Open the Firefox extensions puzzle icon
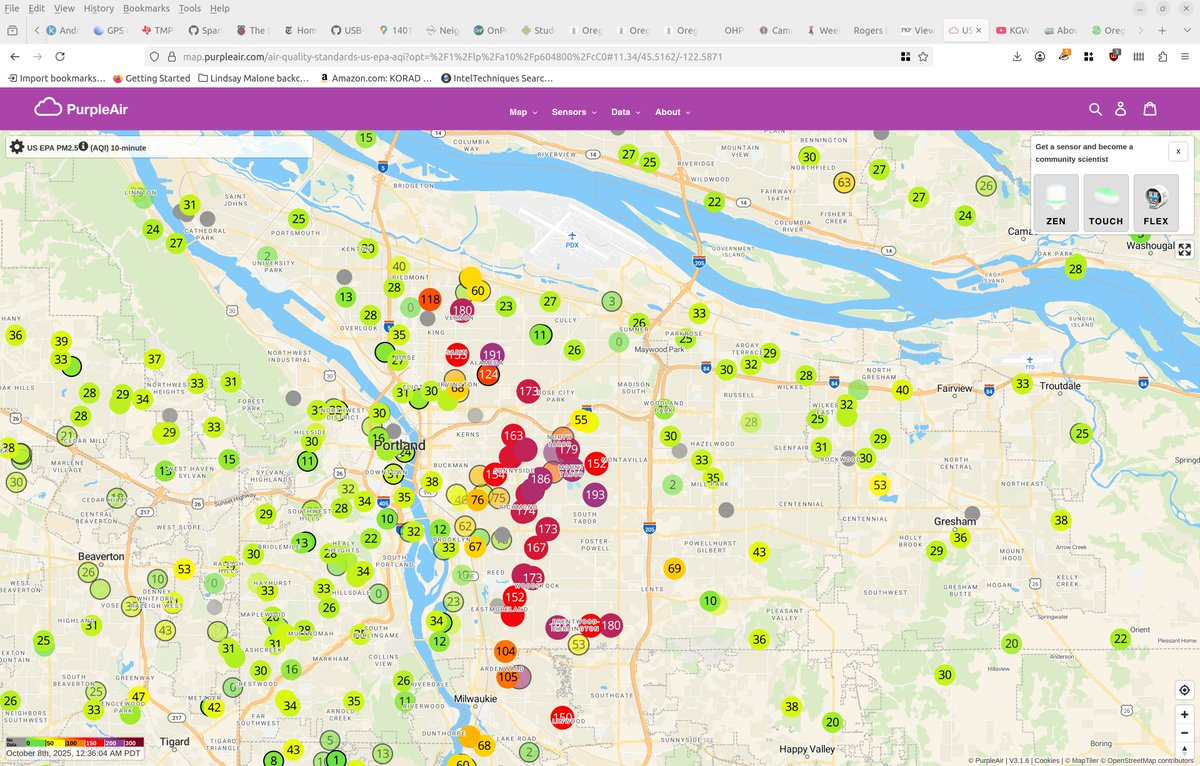Screen dimensions: 1200x766 coord(1088,57)
